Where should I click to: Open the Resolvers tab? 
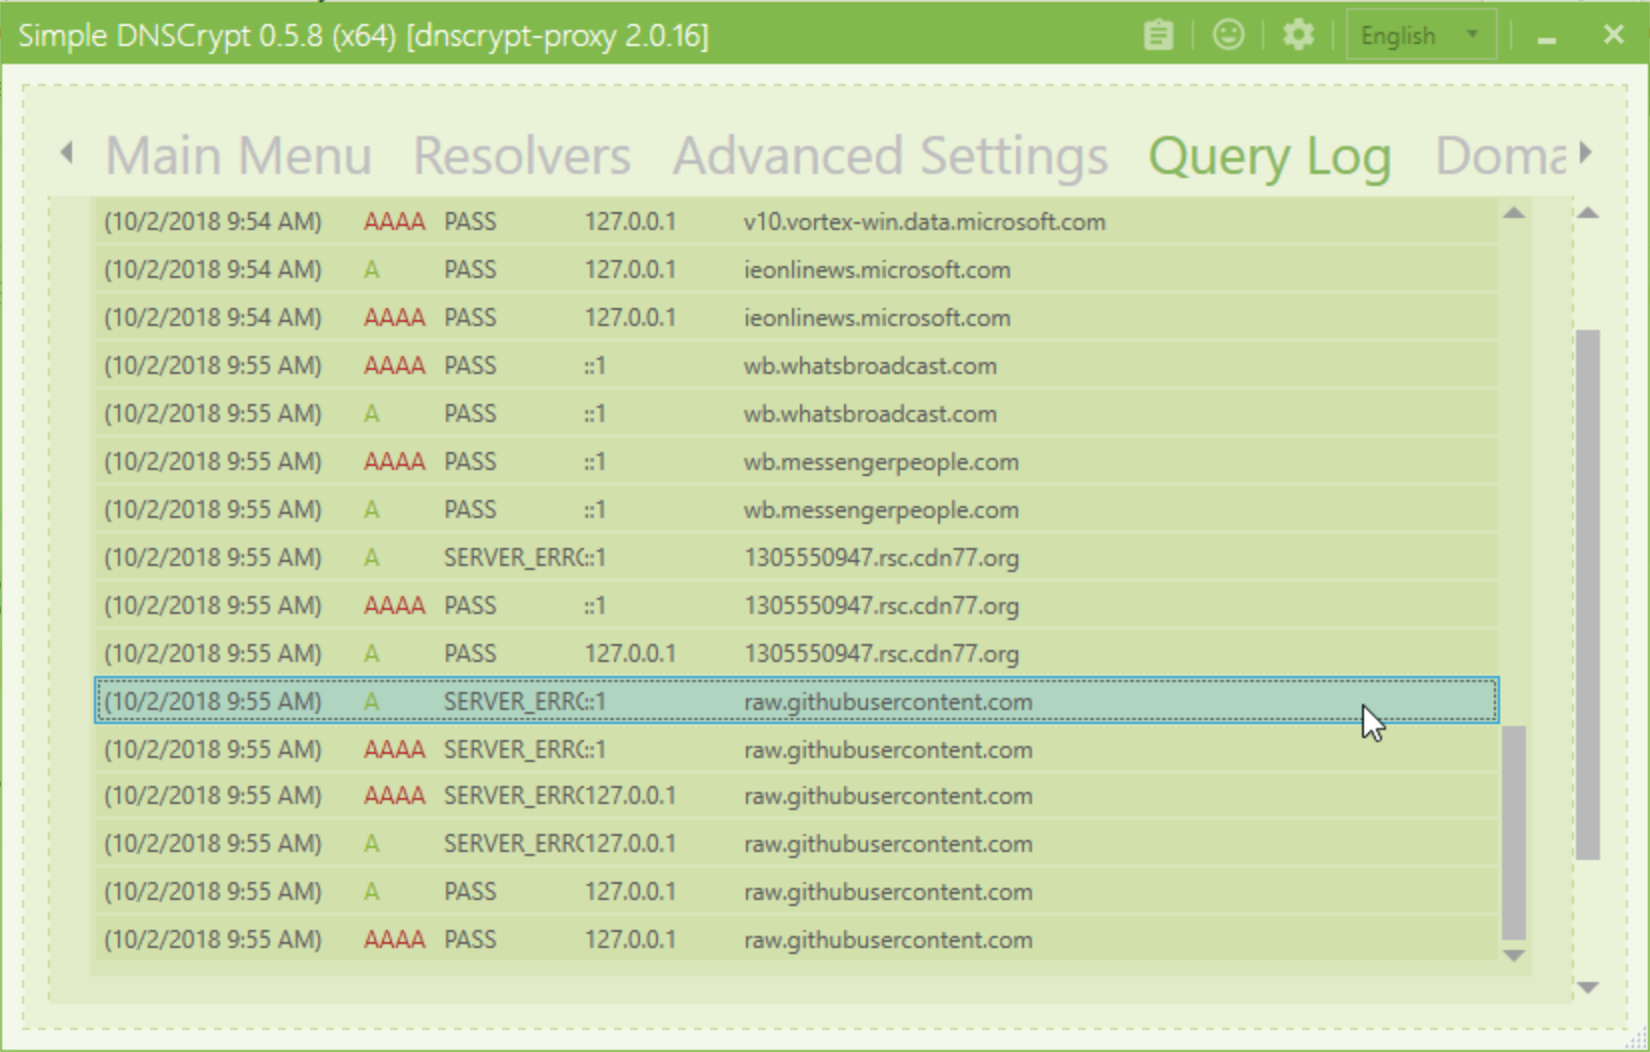coord(521,156)
